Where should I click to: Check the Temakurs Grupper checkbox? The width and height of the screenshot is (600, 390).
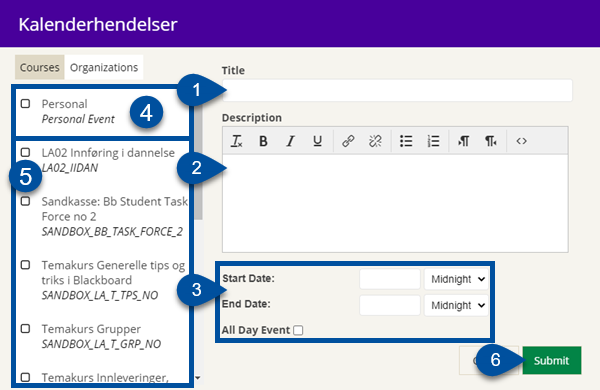point(25,329)
